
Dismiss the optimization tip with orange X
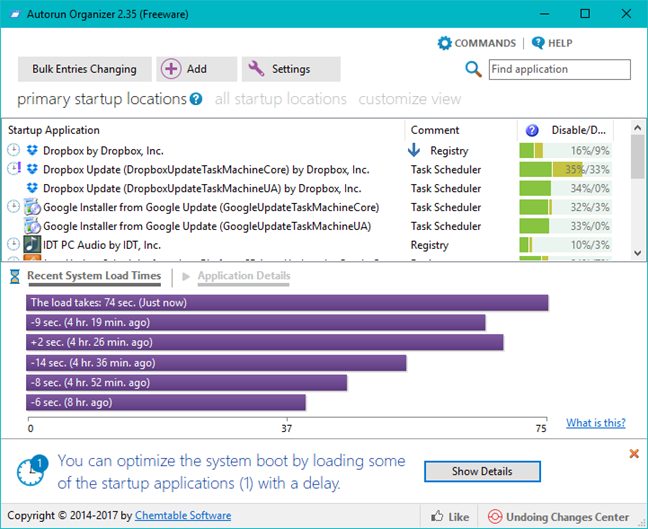tap(634, 454)
